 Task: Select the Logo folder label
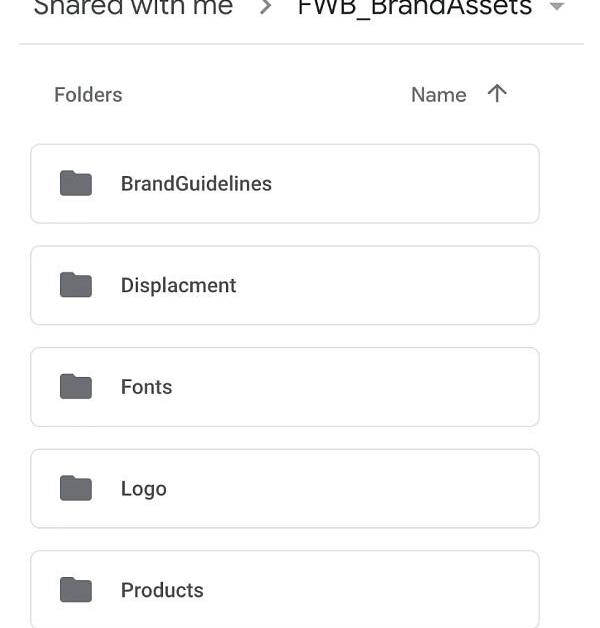pyautogui.click(x=144, y=489)
